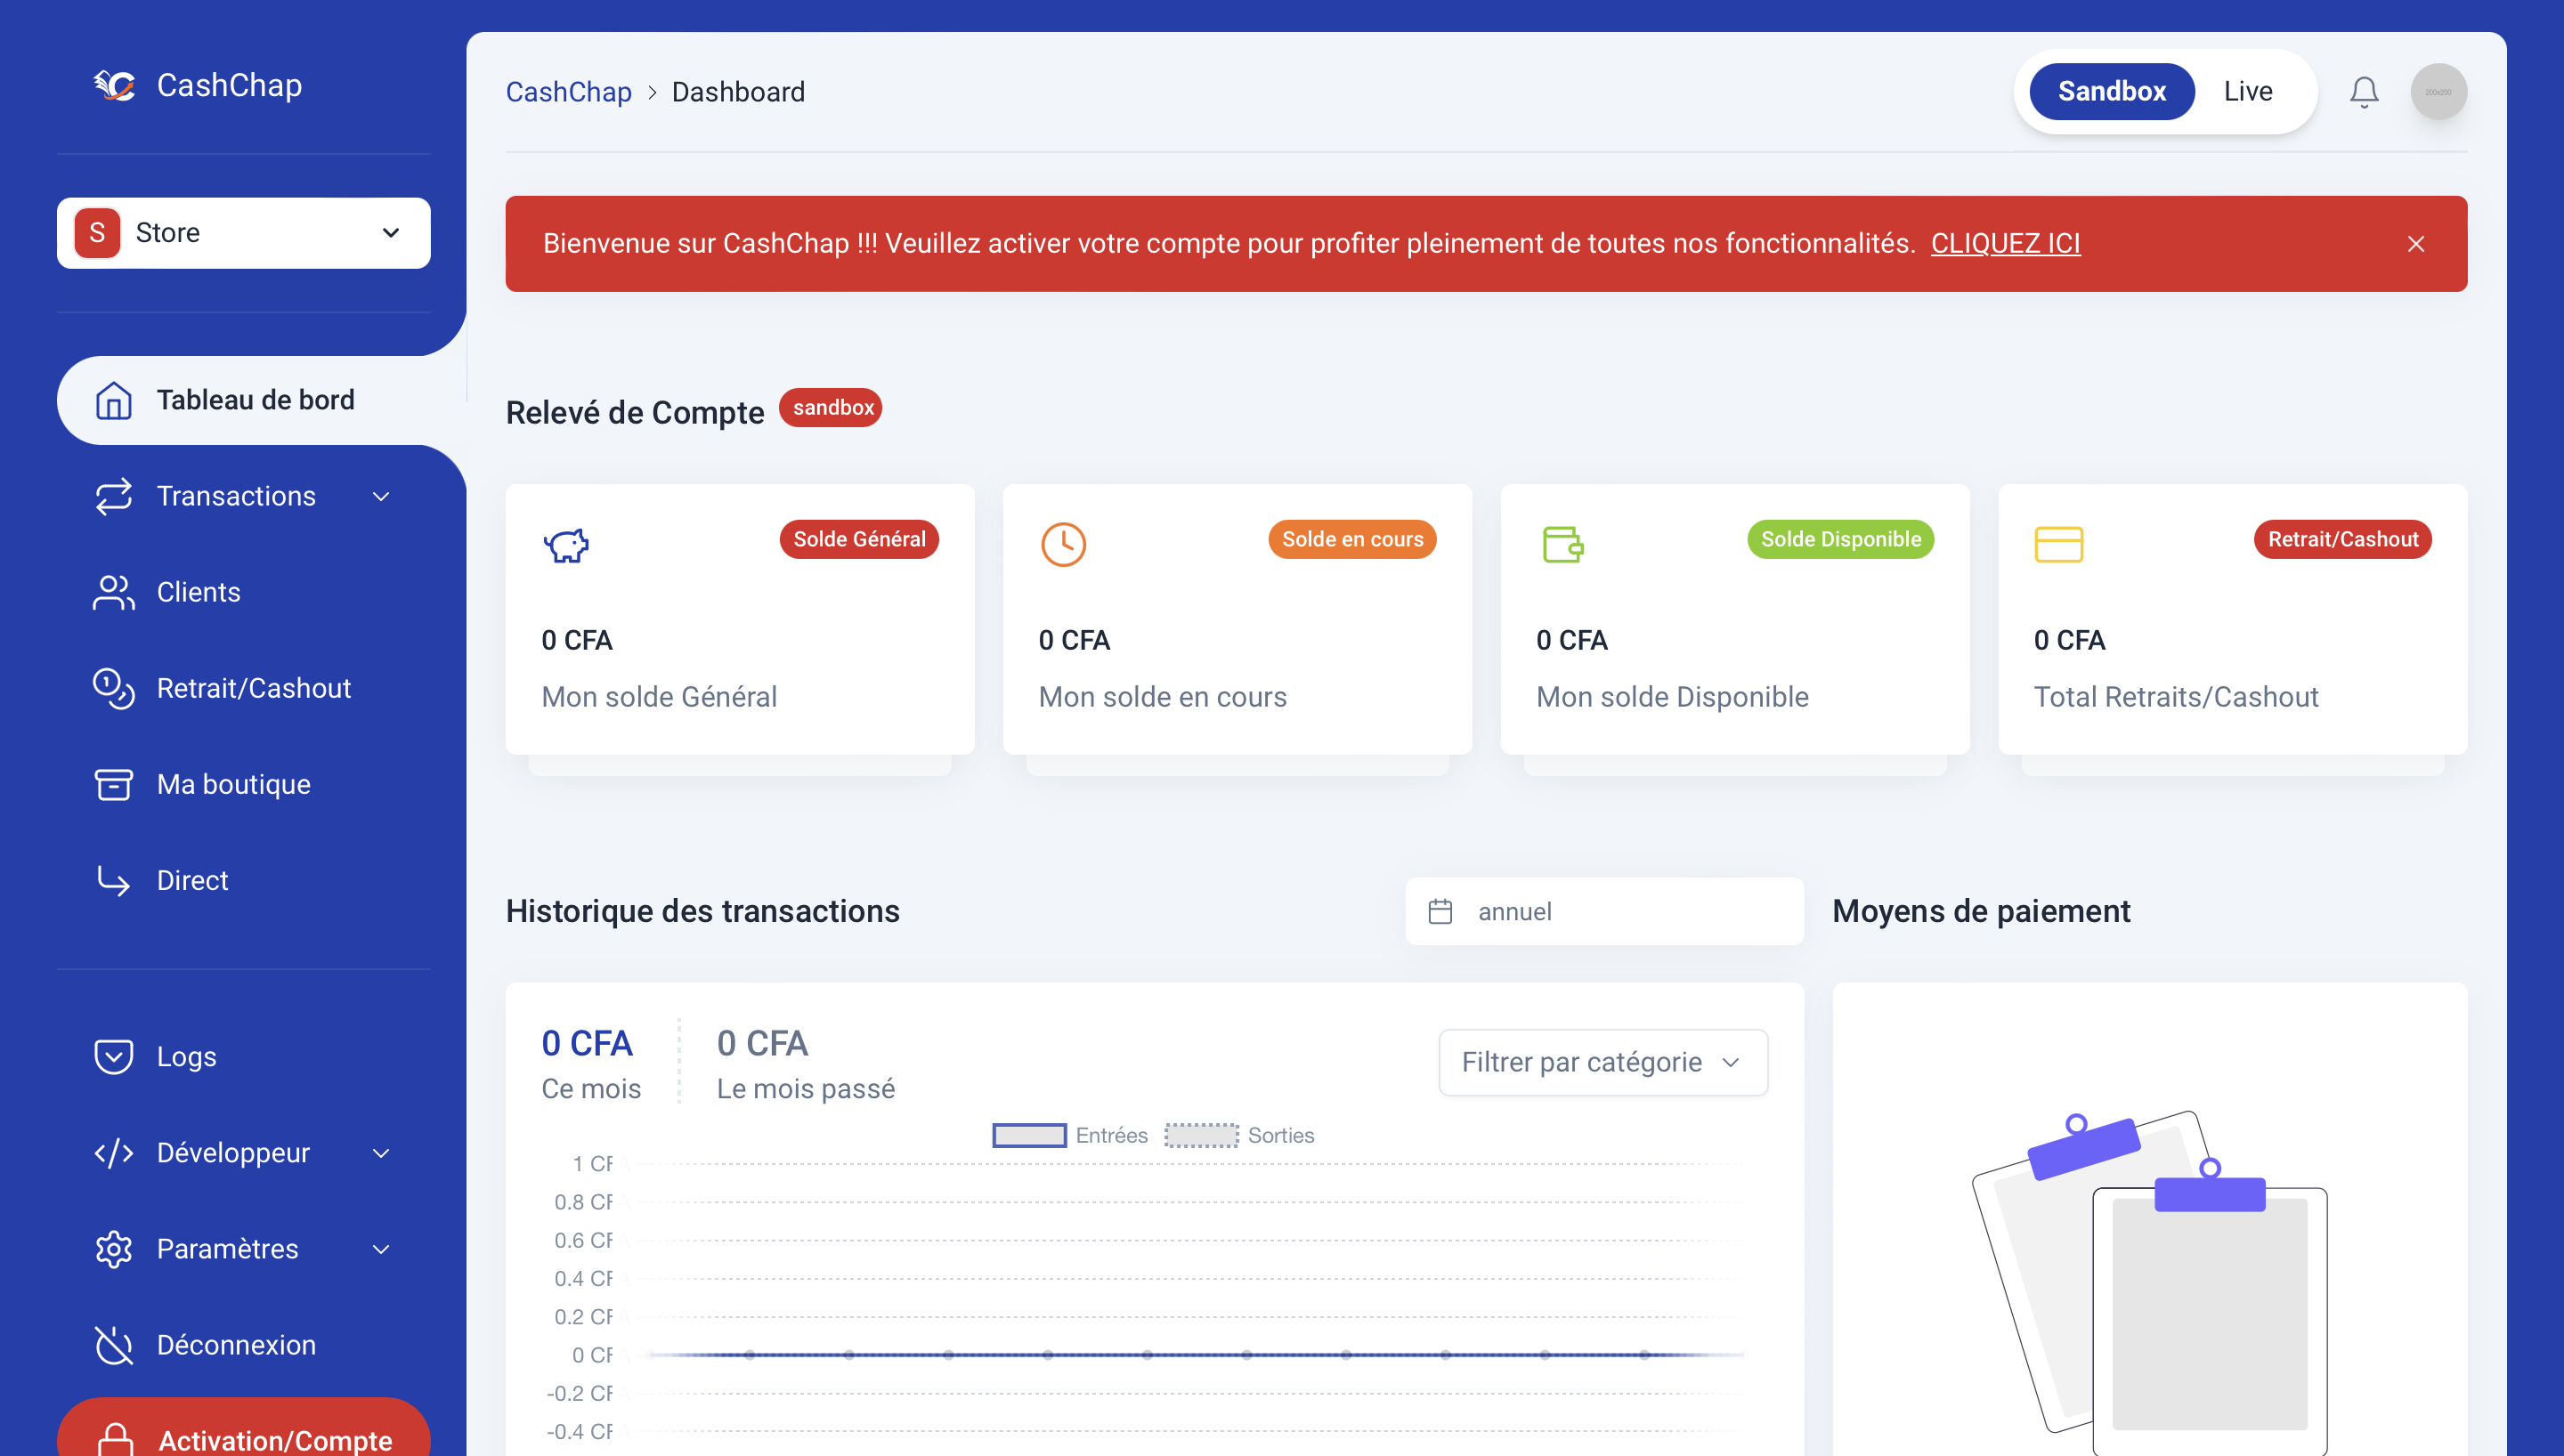Dismiss the red welcome banner
This screenshot has height=1456, width=2564.
click(x=2415, y=244)
